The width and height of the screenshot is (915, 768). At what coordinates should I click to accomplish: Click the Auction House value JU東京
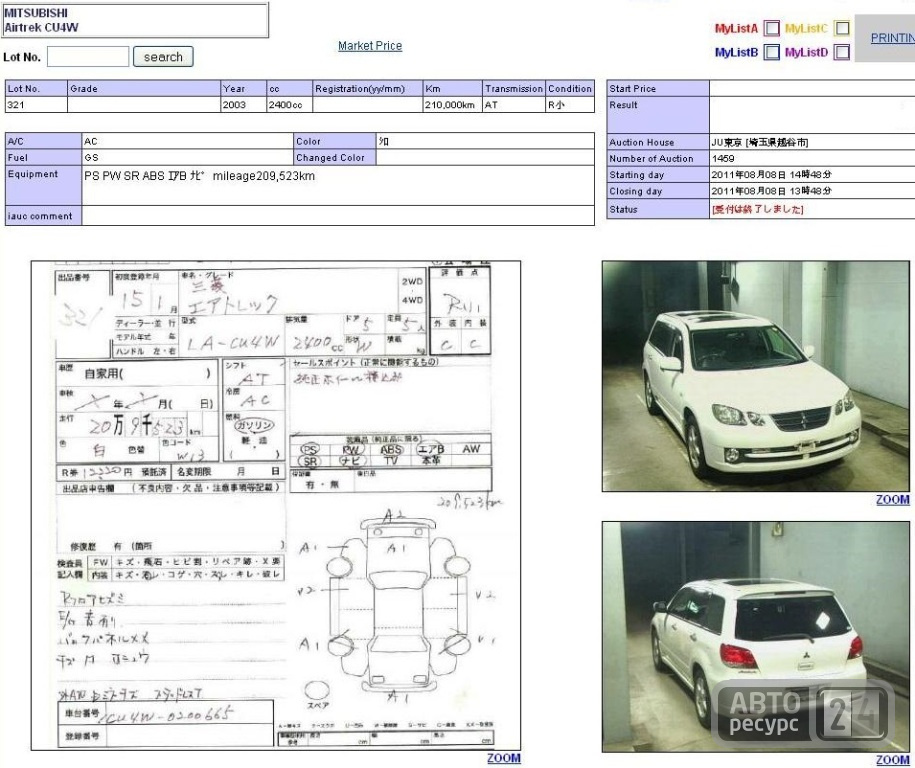pyautogui.click(x=760, y=142)
